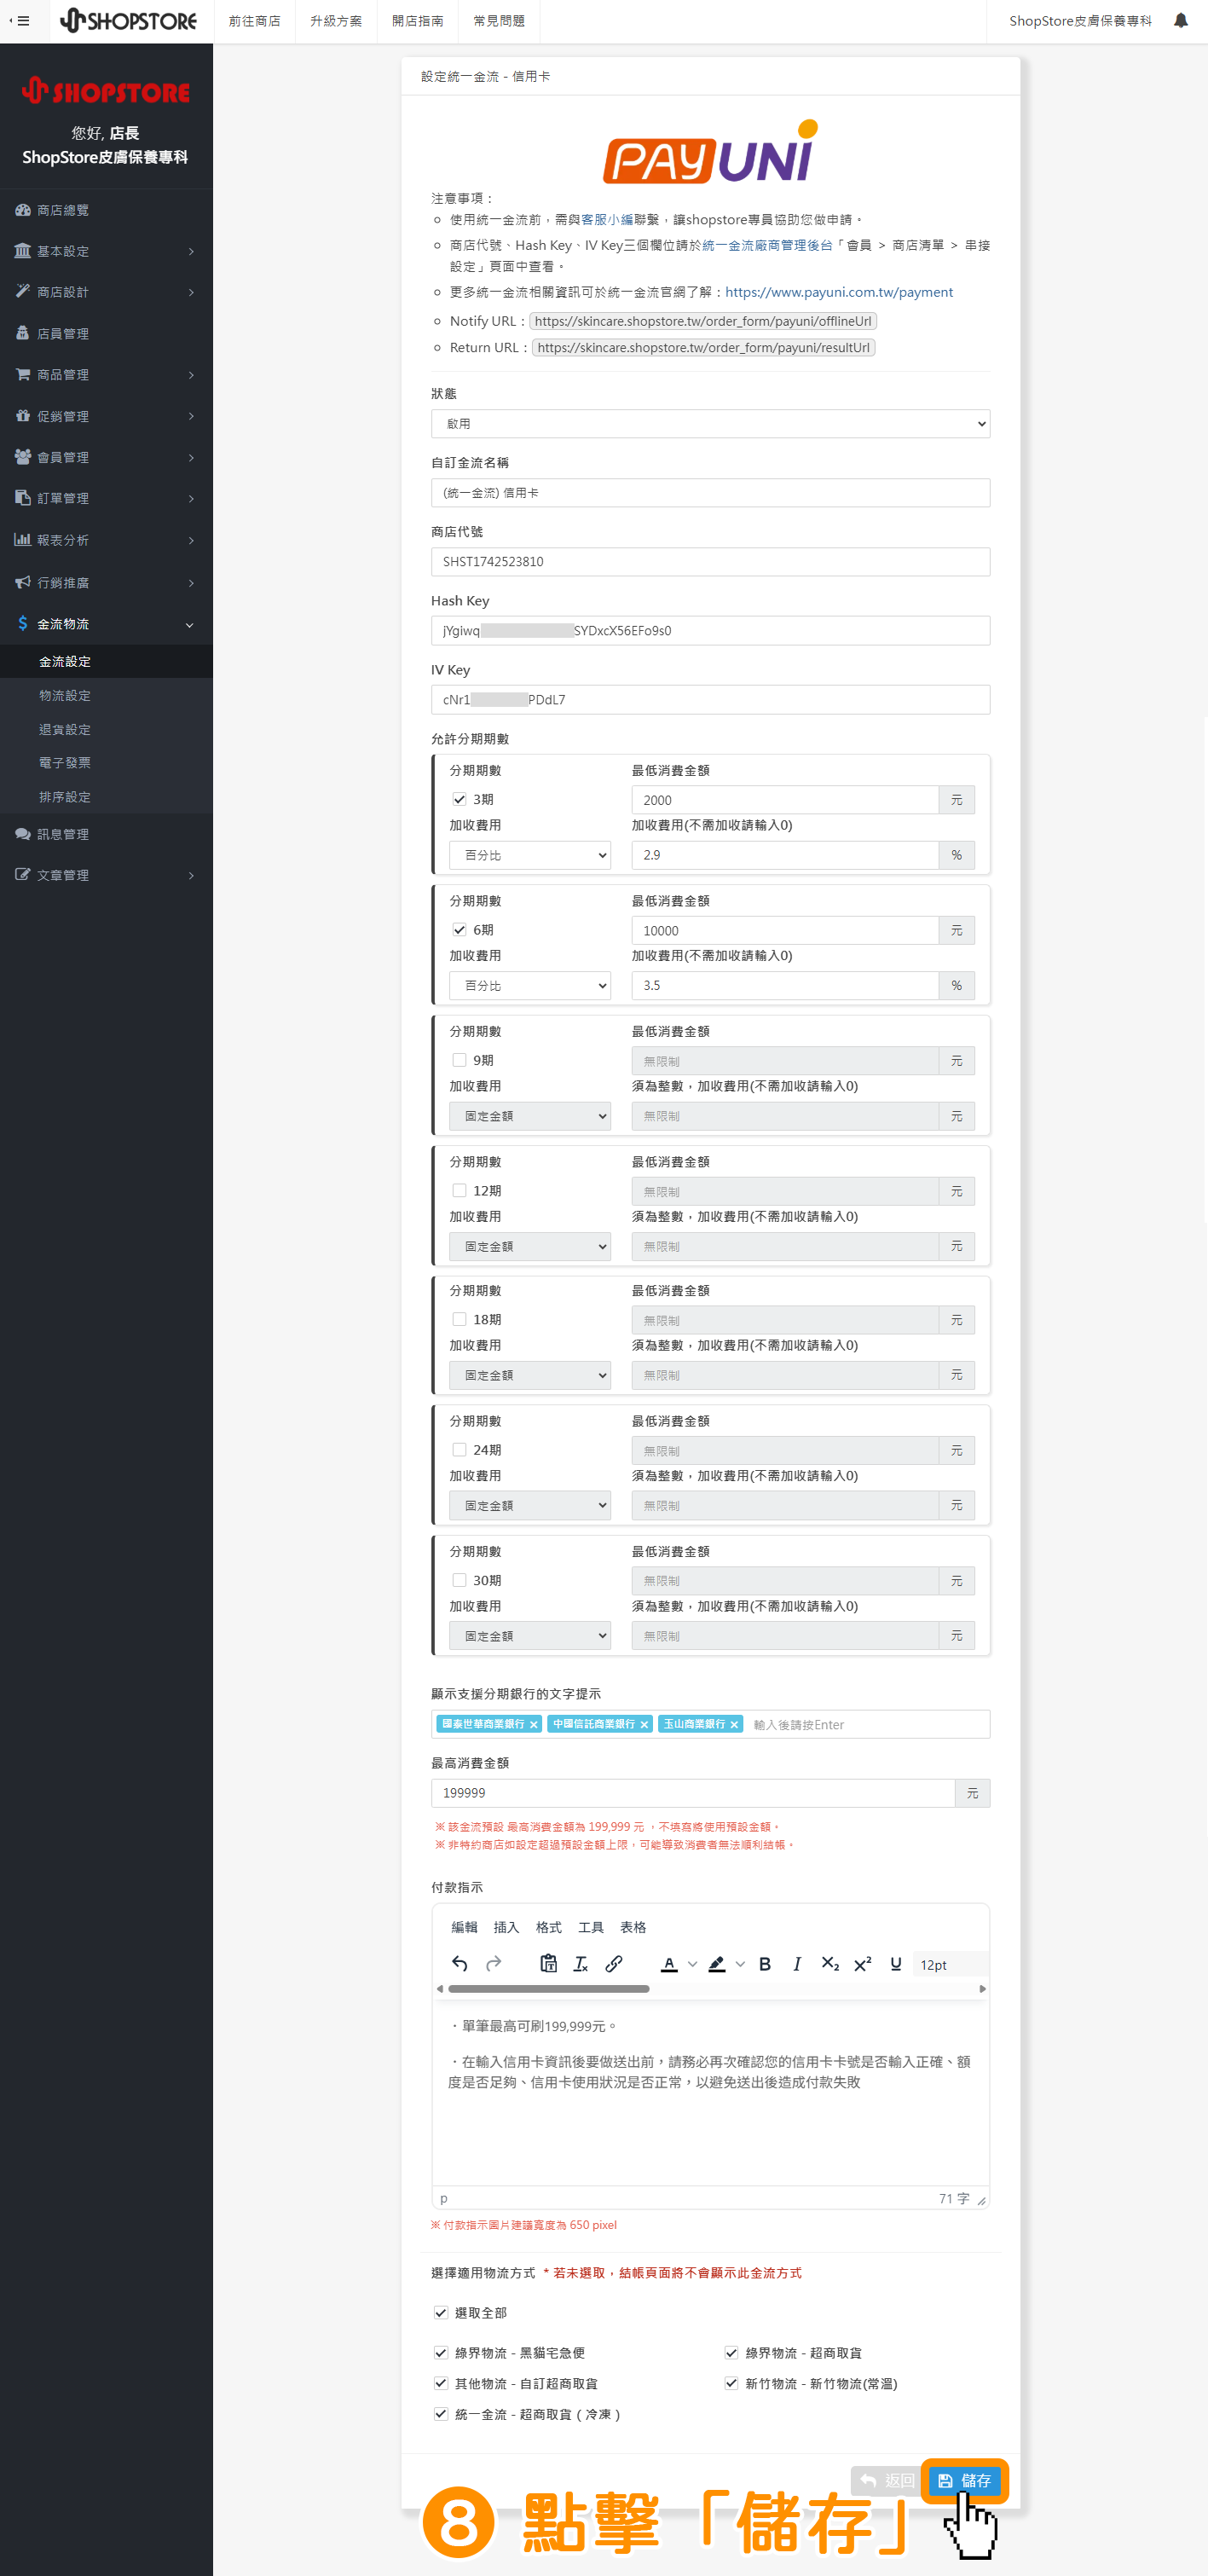
Task: Toggle underline formatting
Action: (896, 1964)
